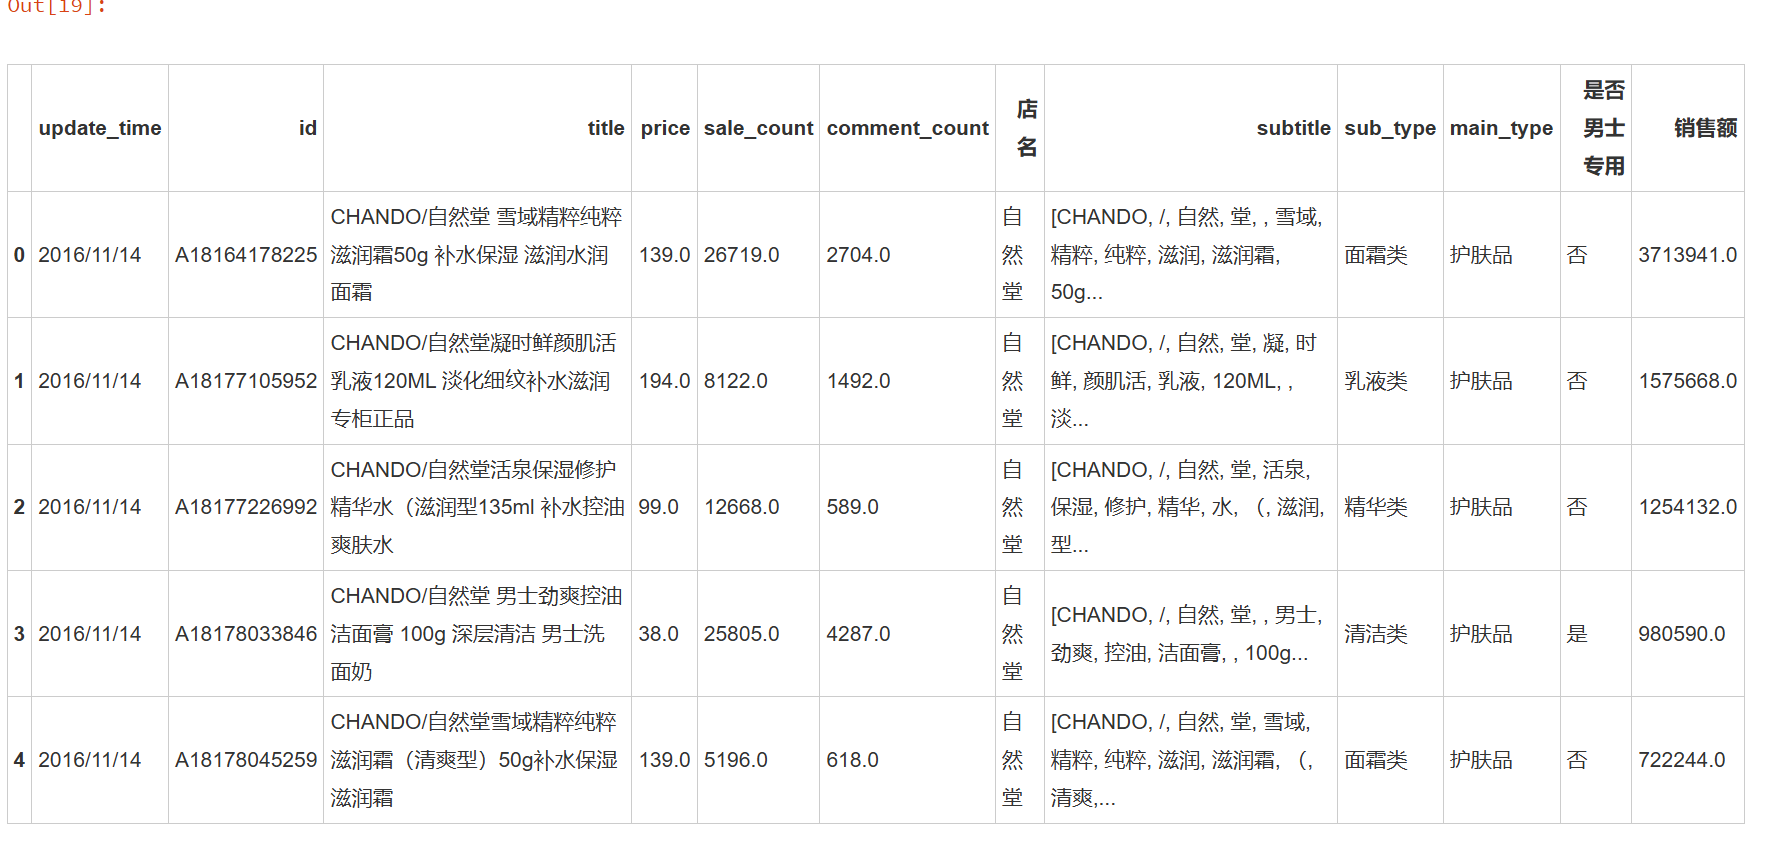Click title starting CHANDO/自然堂 男士劲爽控油
This screenshot has height=847, width=1783.
coord(476,634)
